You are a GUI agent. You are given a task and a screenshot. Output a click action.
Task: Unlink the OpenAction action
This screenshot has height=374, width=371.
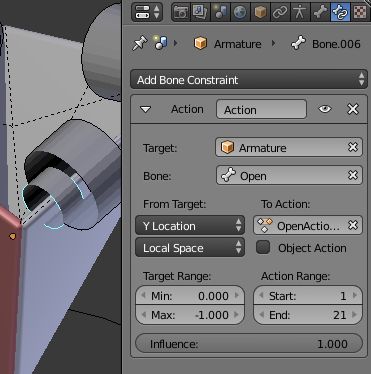(x=353, y=225)
